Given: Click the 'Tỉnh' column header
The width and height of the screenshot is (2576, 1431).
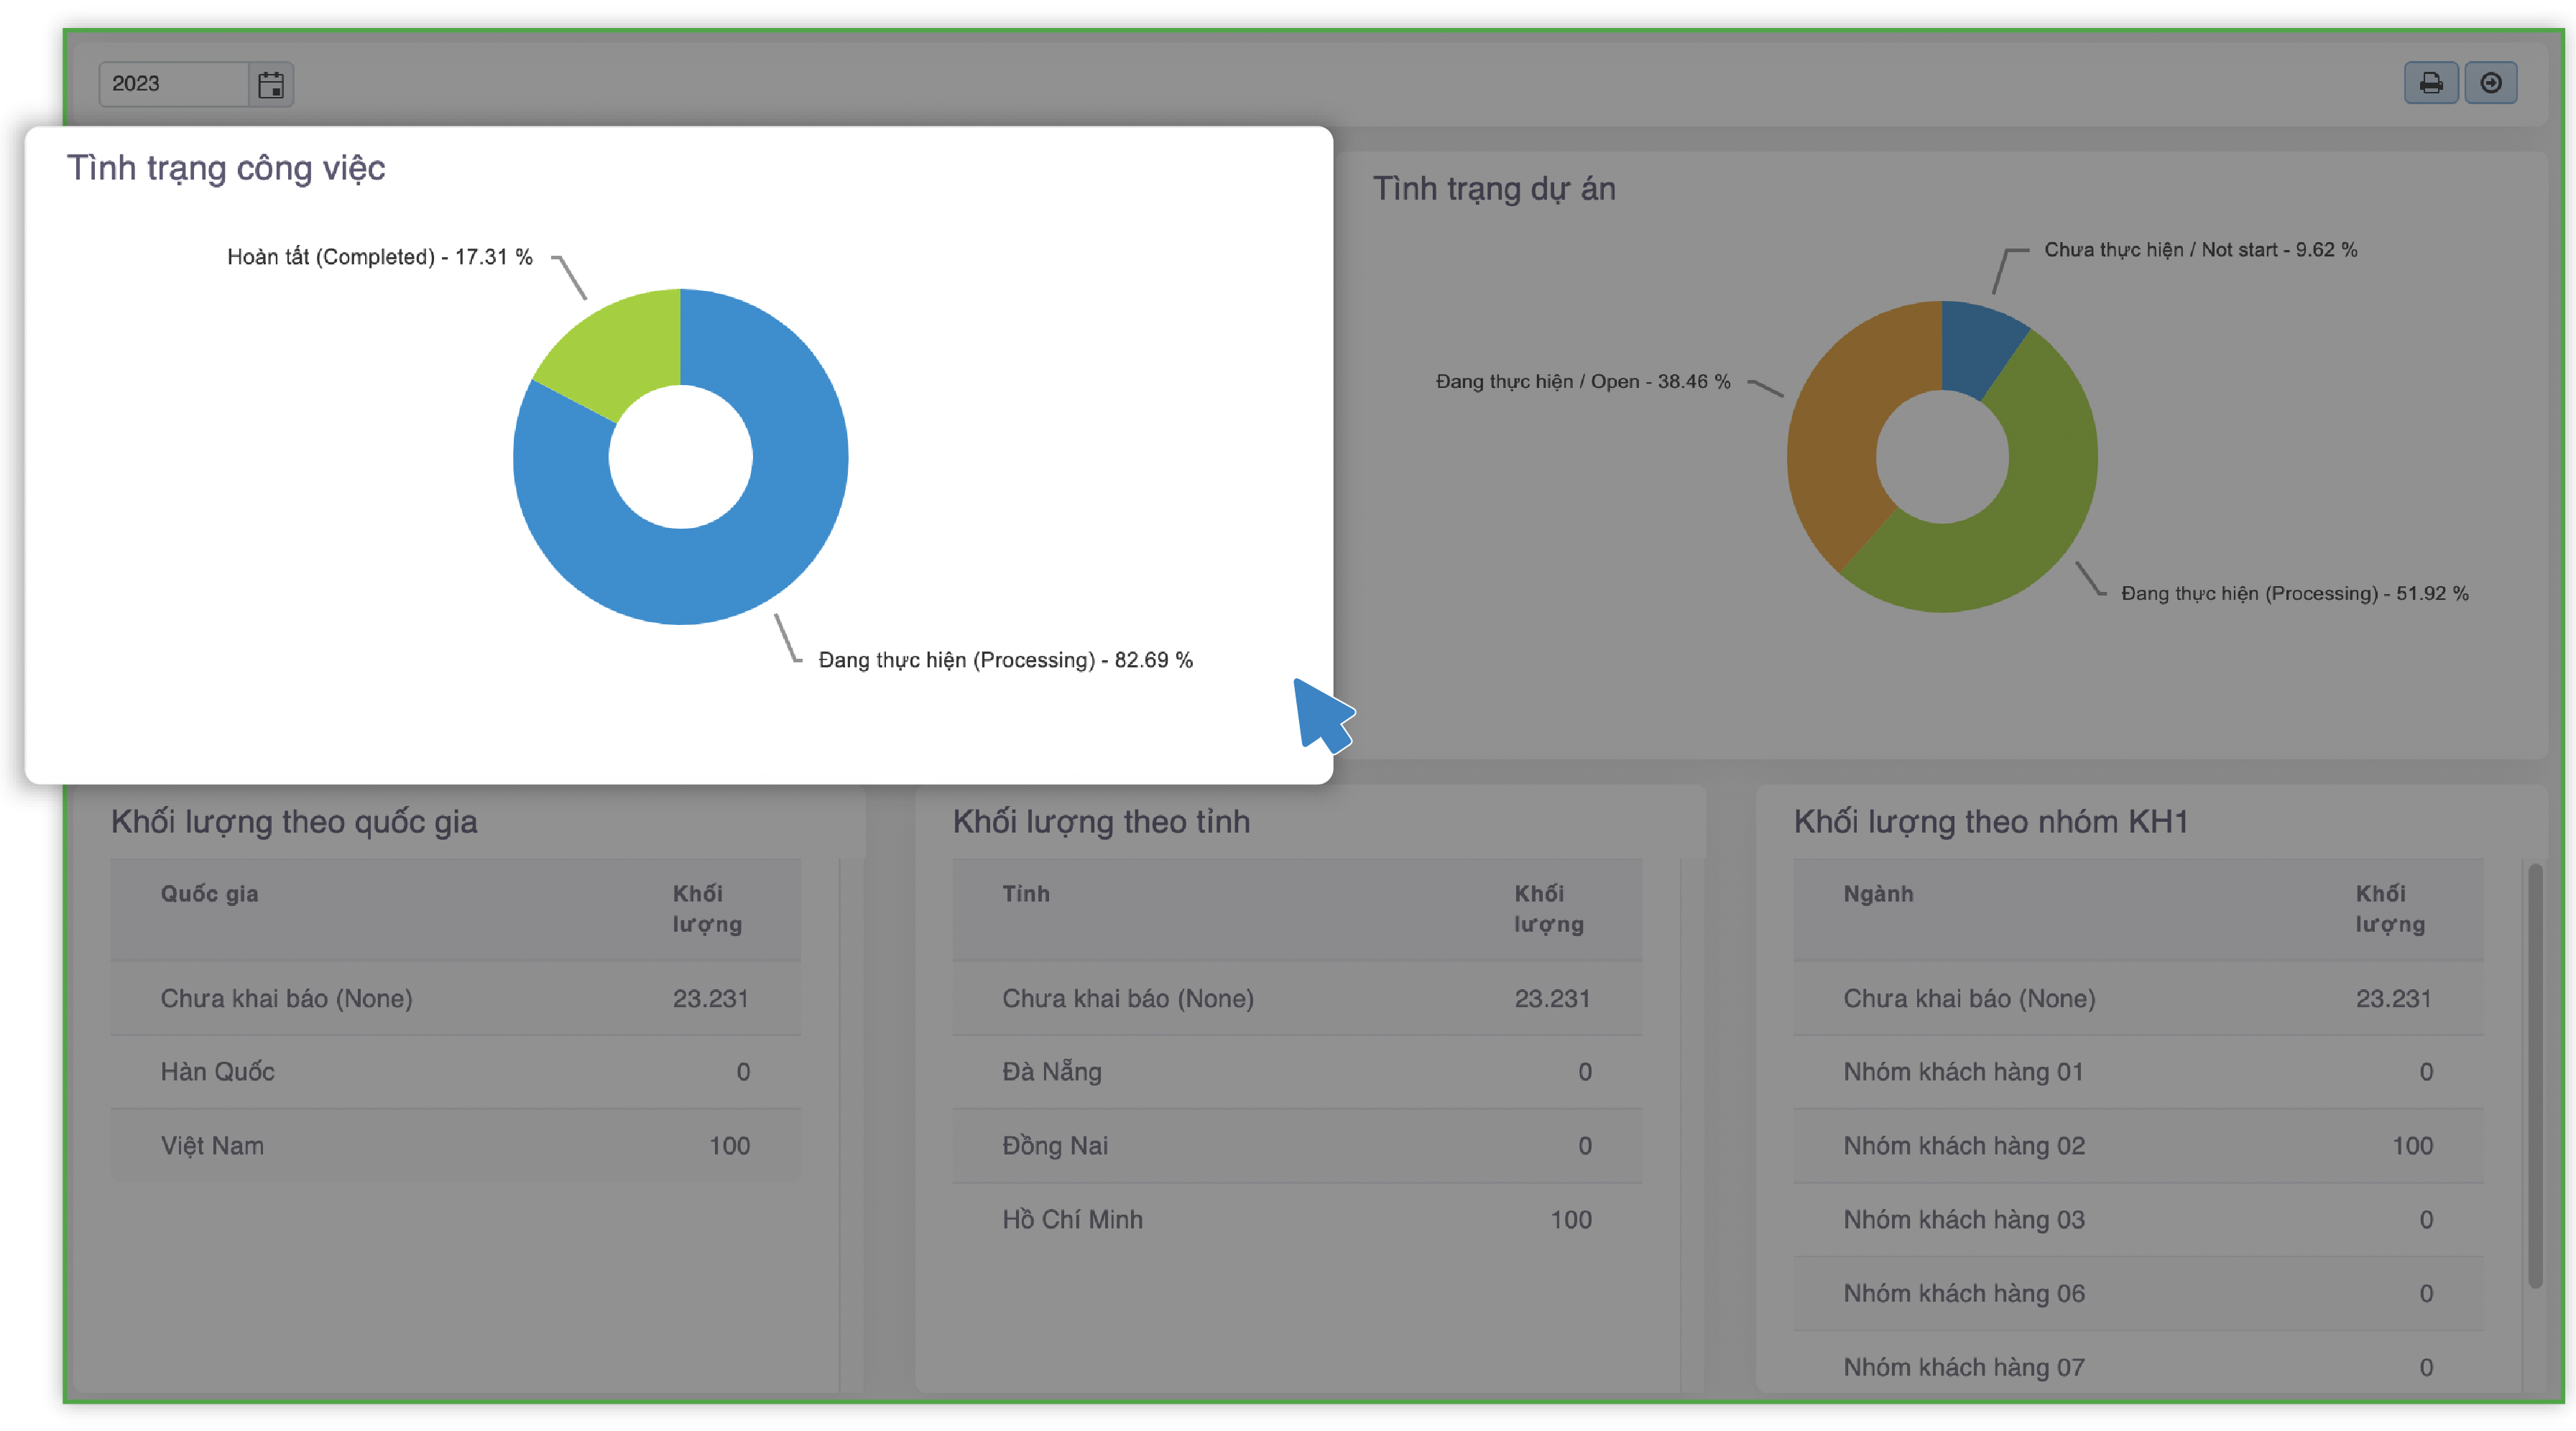Looking at the screenshot, I should [1026, 894].
